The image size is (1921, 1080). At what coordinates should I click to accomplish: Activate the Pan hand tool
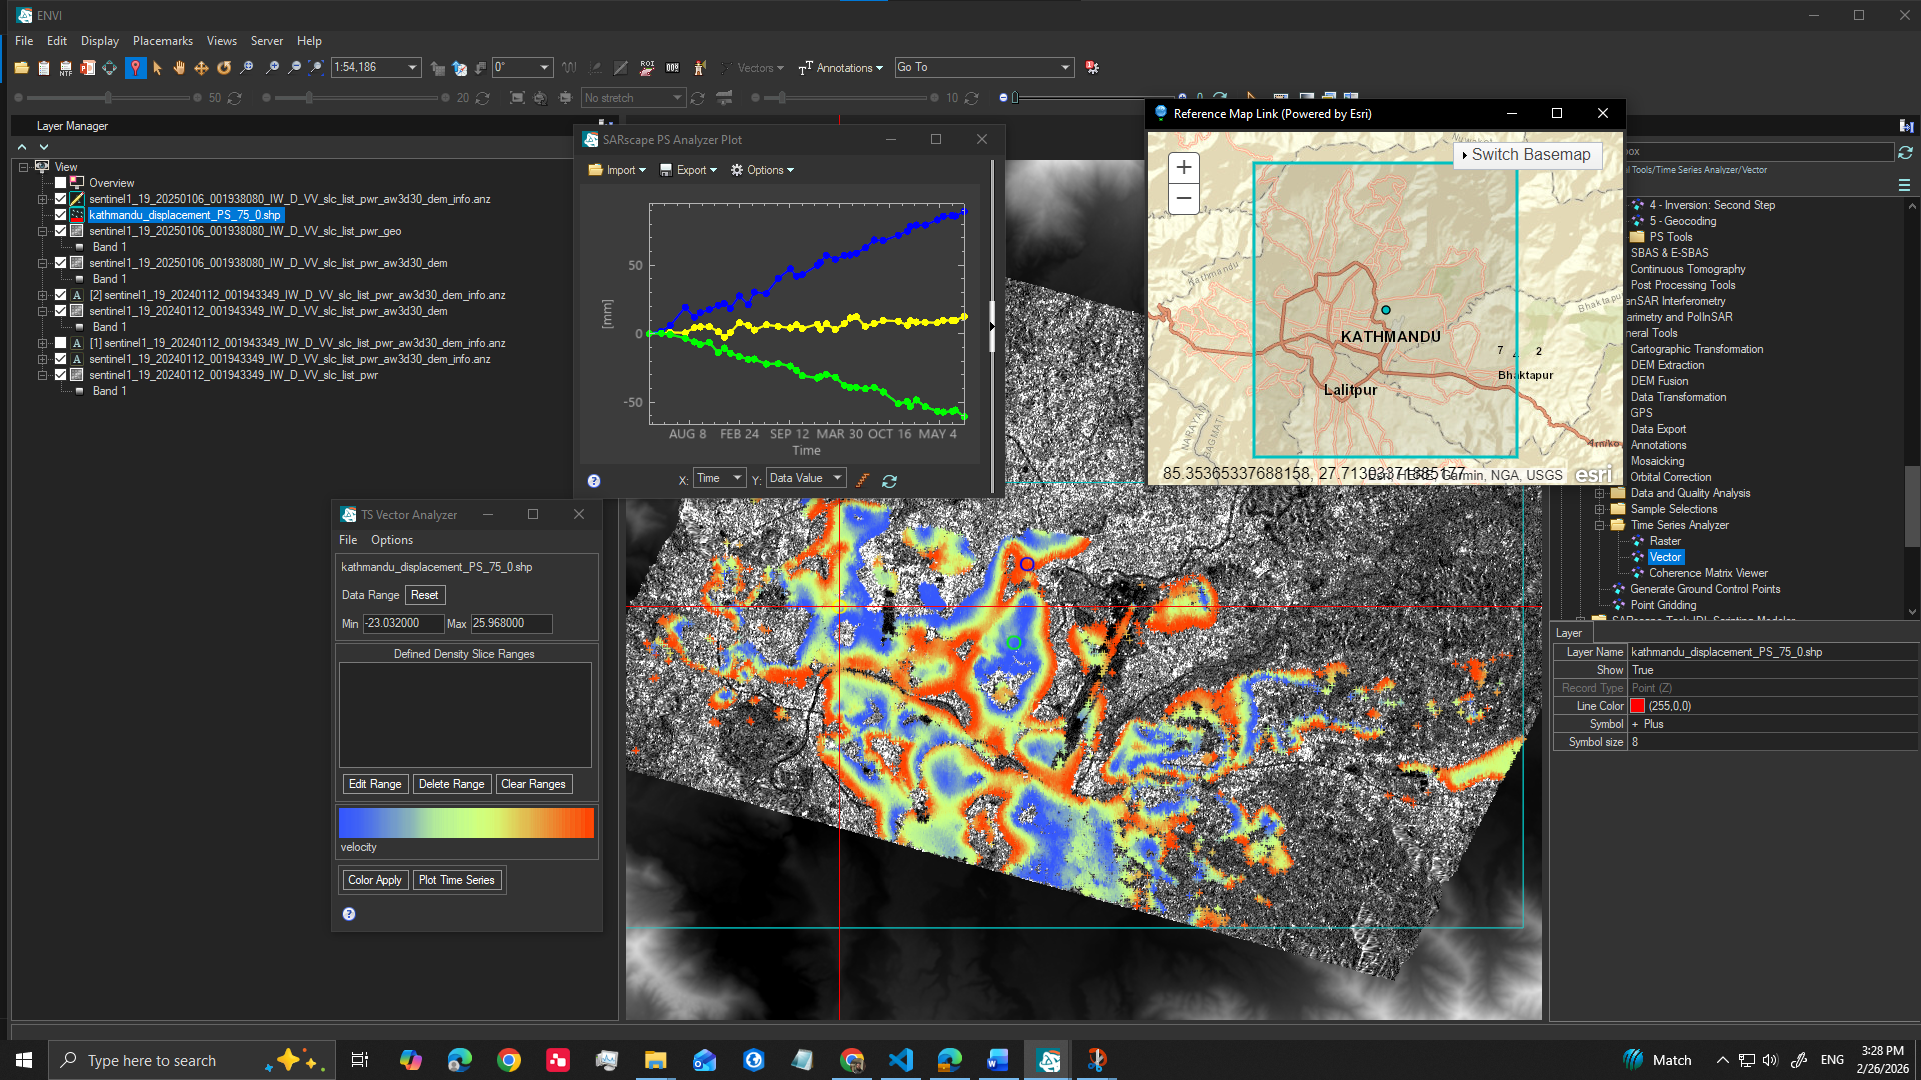click(x=178, y=67)
